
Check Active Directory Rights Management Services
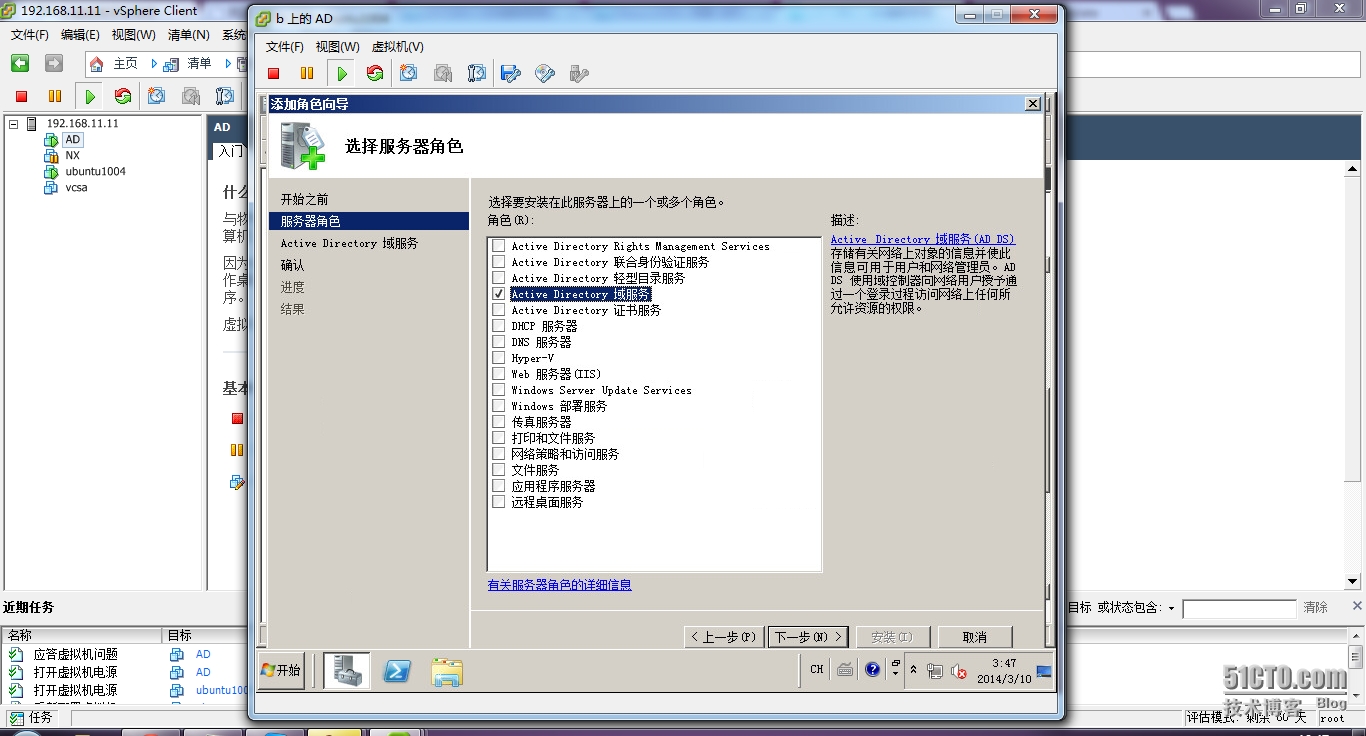point(498,246)
